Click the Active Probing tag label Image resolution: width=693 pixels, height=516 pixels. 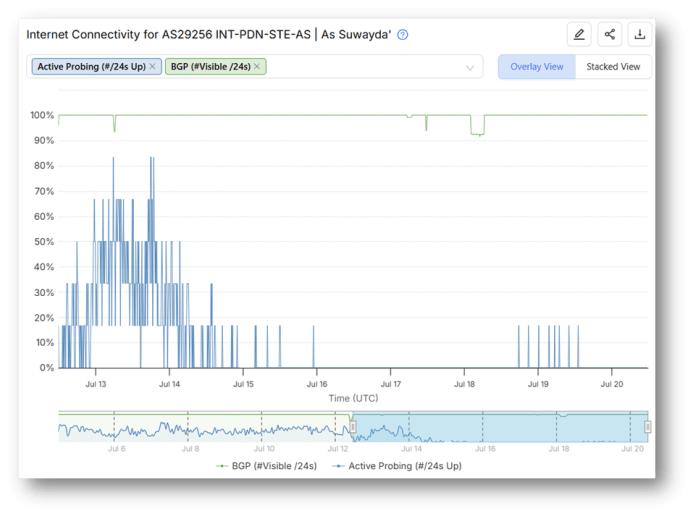tap(91, 67)
